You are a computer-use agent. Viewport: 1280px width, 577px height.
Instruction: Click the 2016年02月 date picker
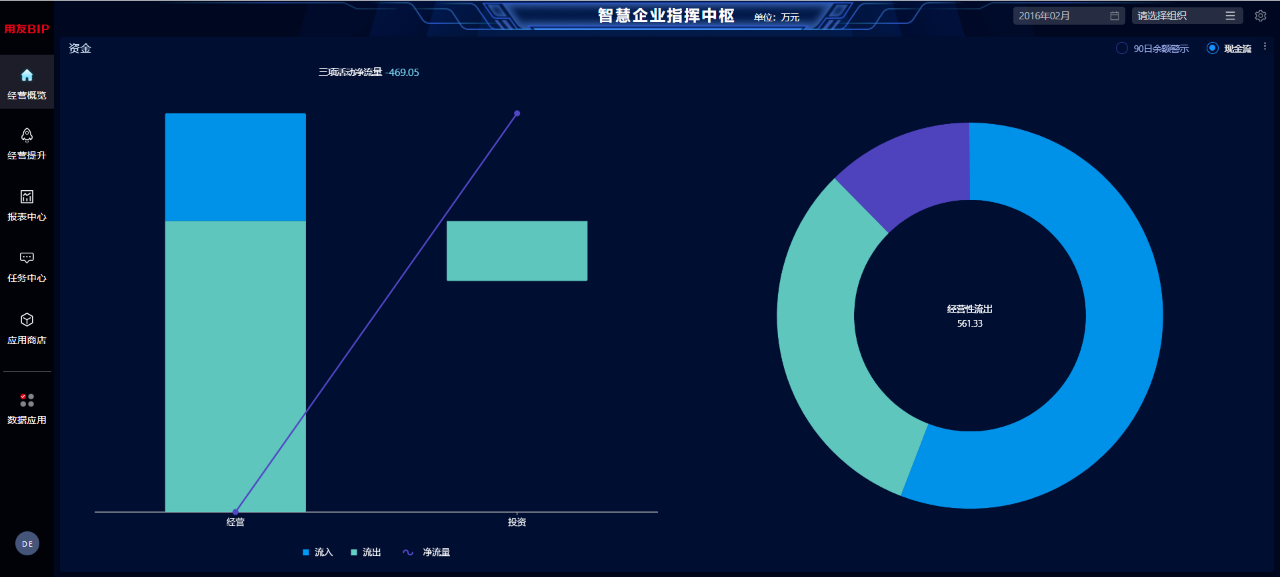coord(1069,15)
